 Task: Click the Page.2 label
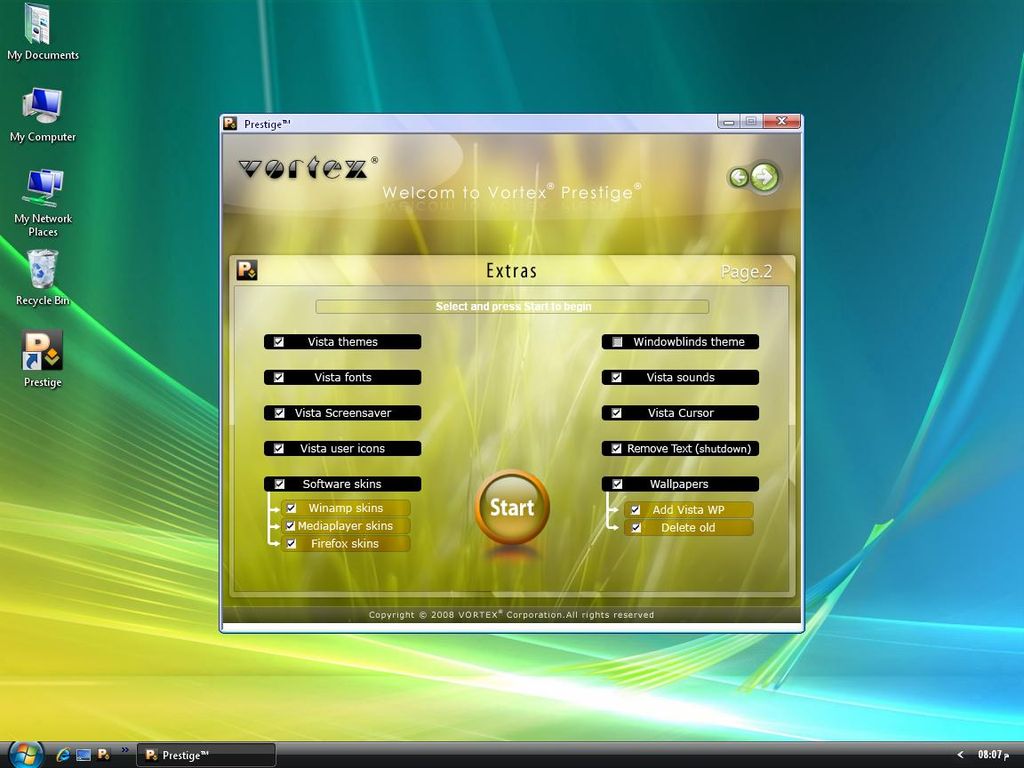[746, 272]
